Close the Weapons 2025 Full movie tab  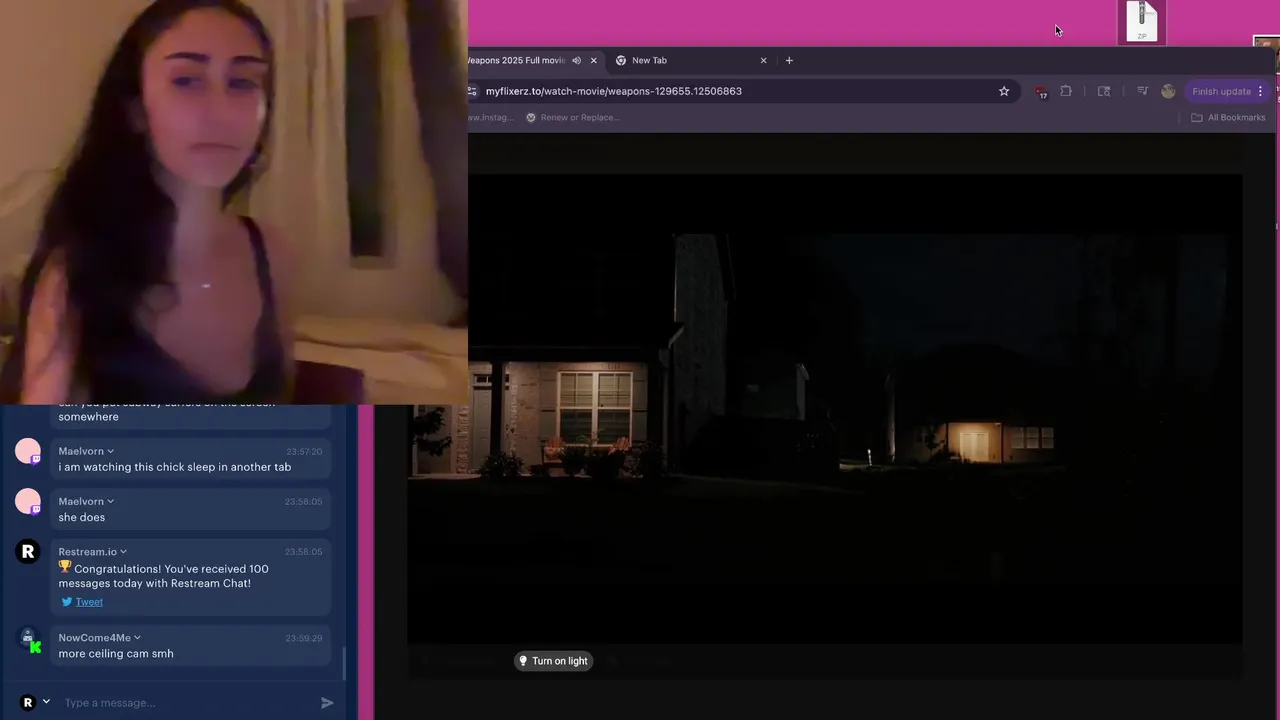pyautogui.click(x=593, y=60)
